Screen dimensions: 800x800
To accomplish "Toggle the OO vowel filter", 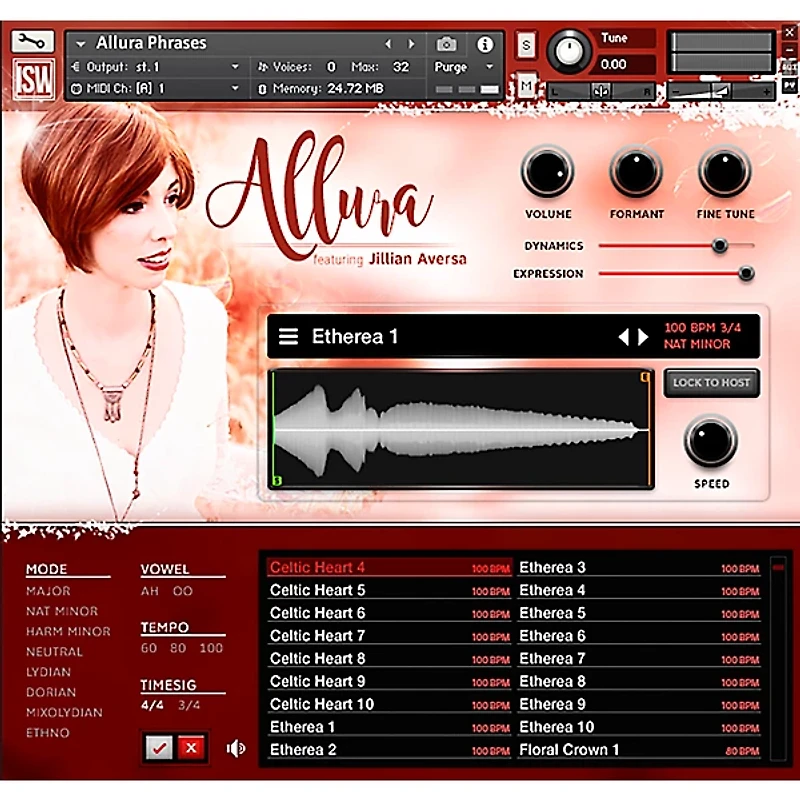I will point(182,591).
